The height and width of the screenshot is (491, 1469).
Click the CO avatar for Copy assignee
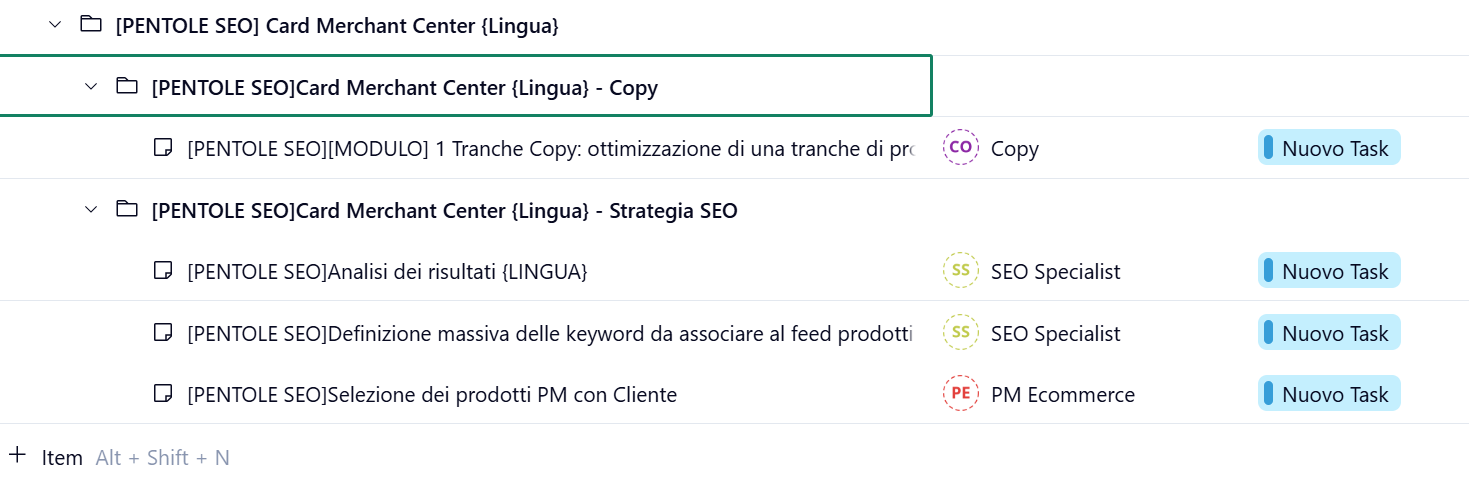[x=960, y=148]
